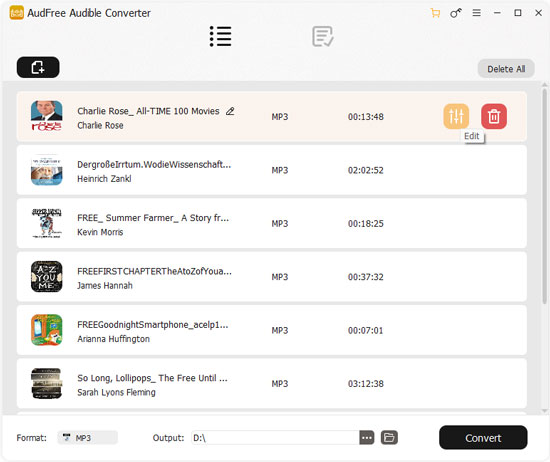Image resolution: width=550 pixels, height=462 pixels.
Task: Click MP3 format in Heinrich Zankl row
Action: coord(280,170)
